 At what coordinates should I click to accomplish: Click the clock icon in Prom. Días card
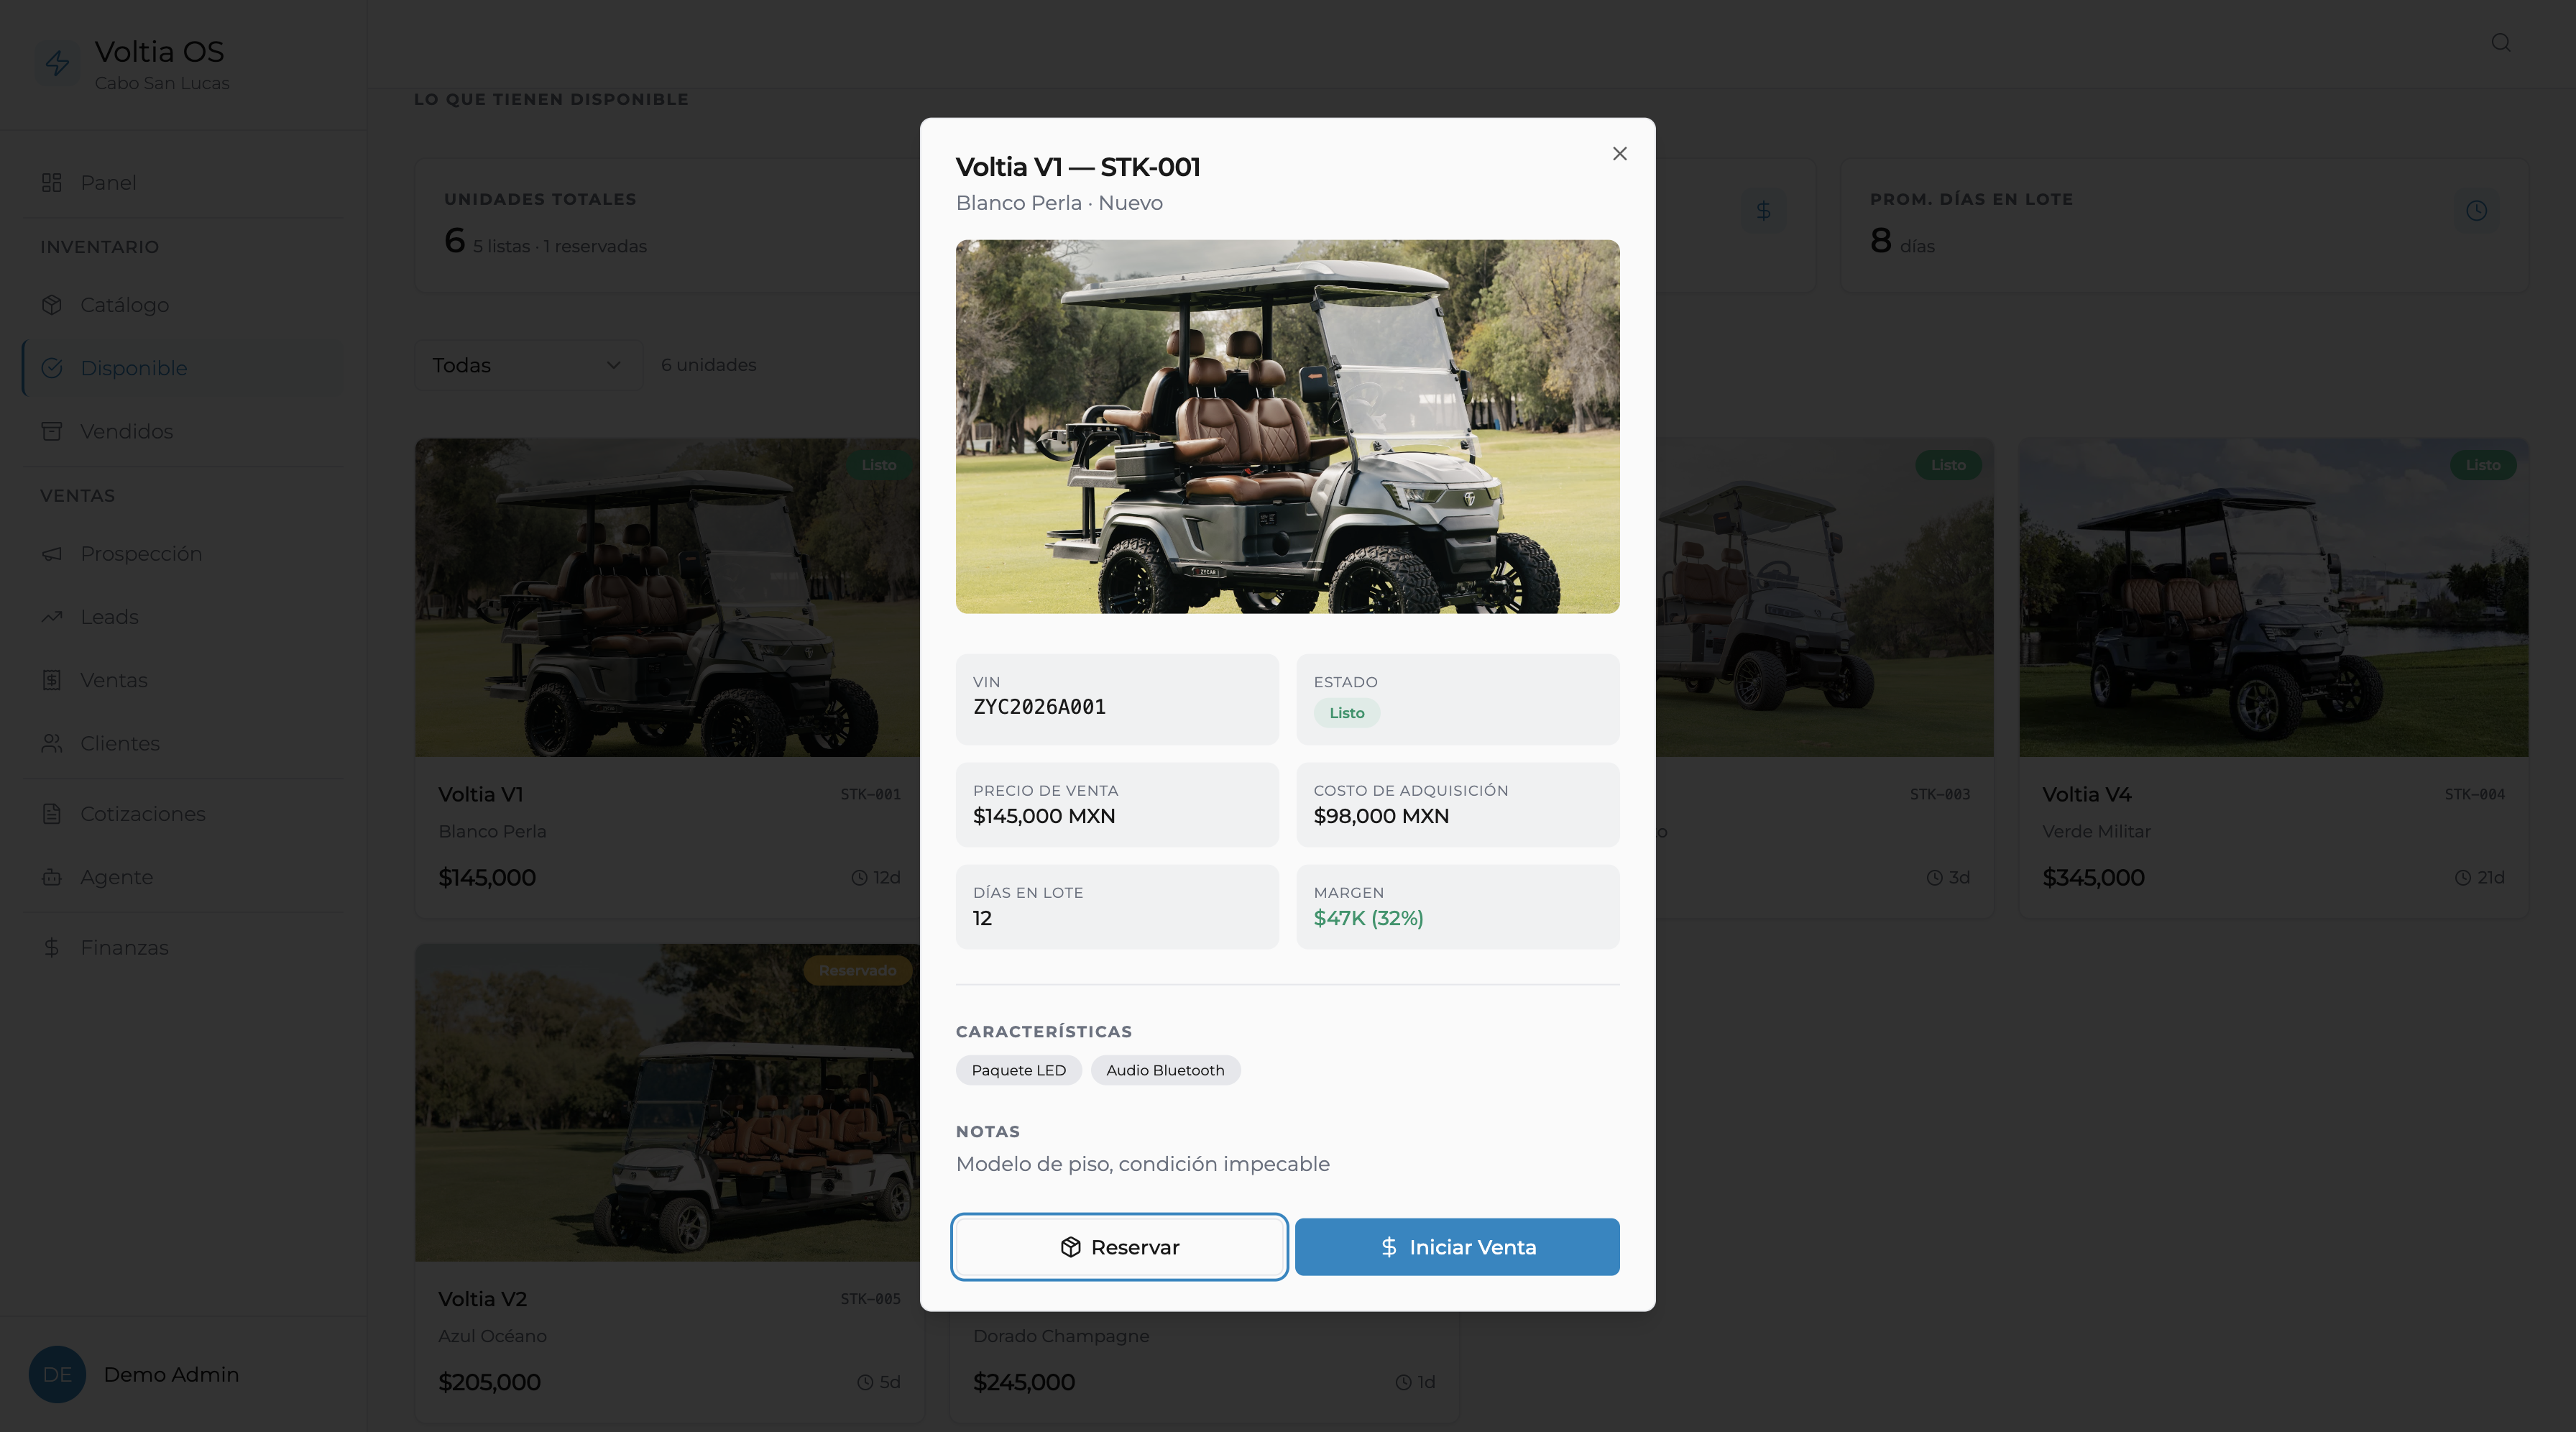point(2476,210)
